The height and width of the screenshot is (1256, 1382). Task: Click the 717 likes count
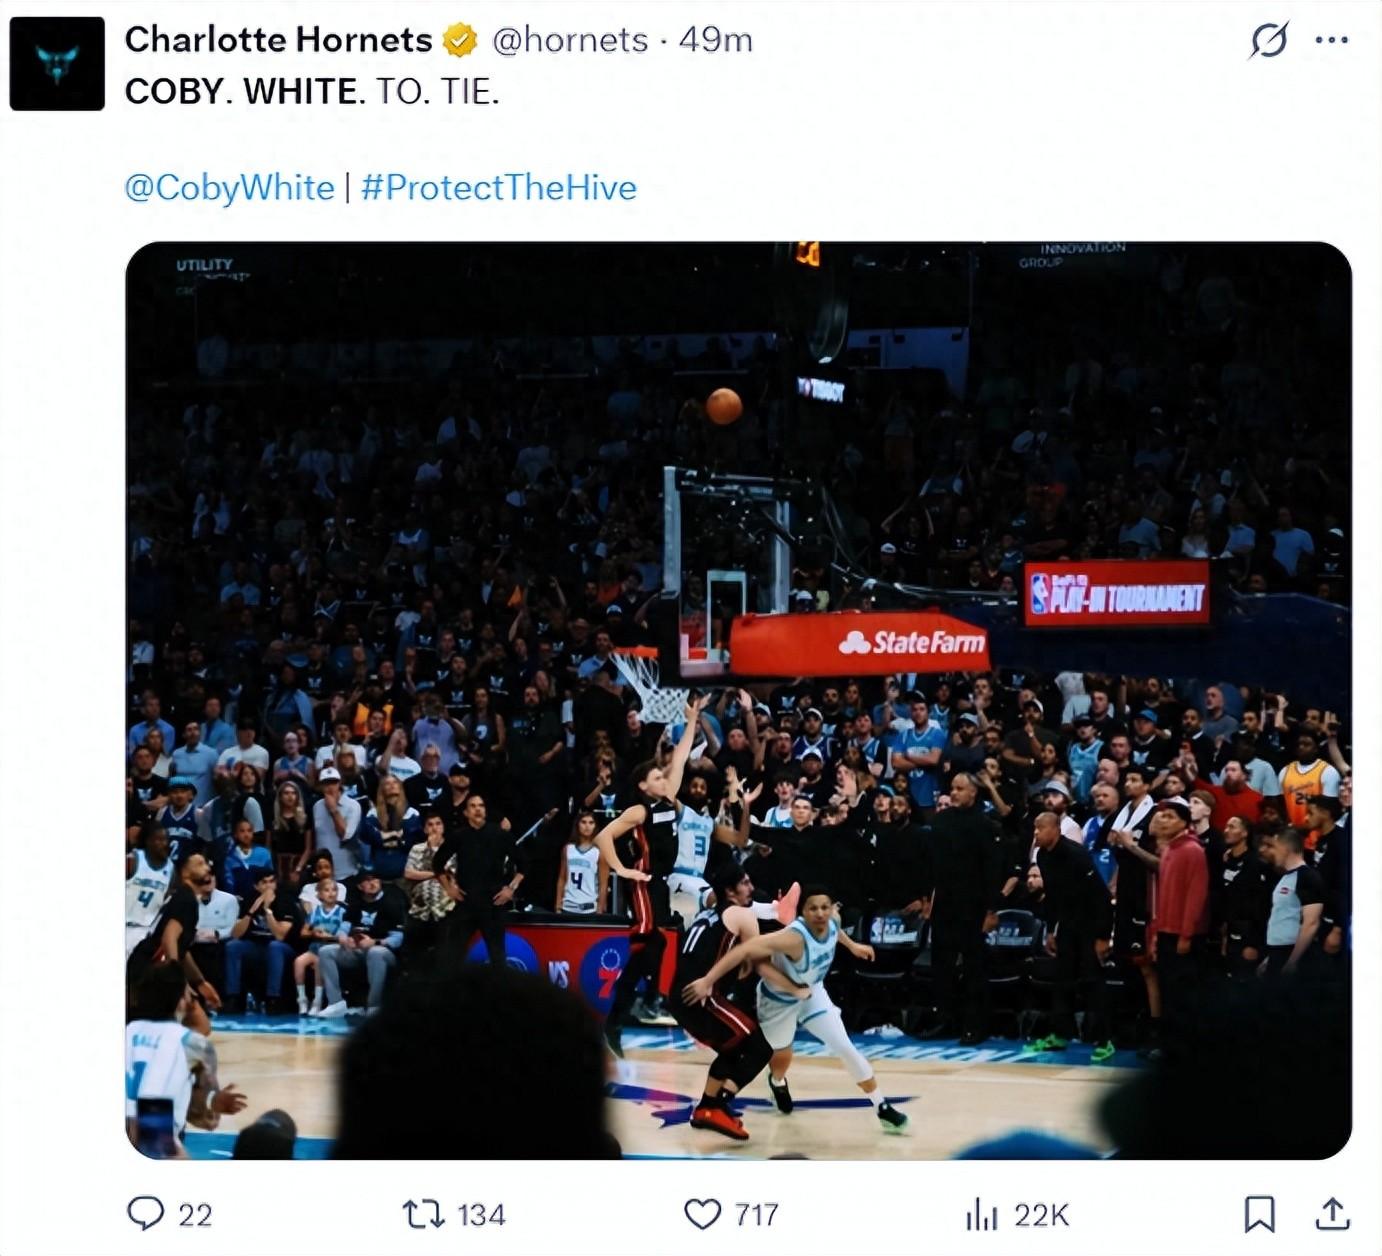coord(756,1215)
